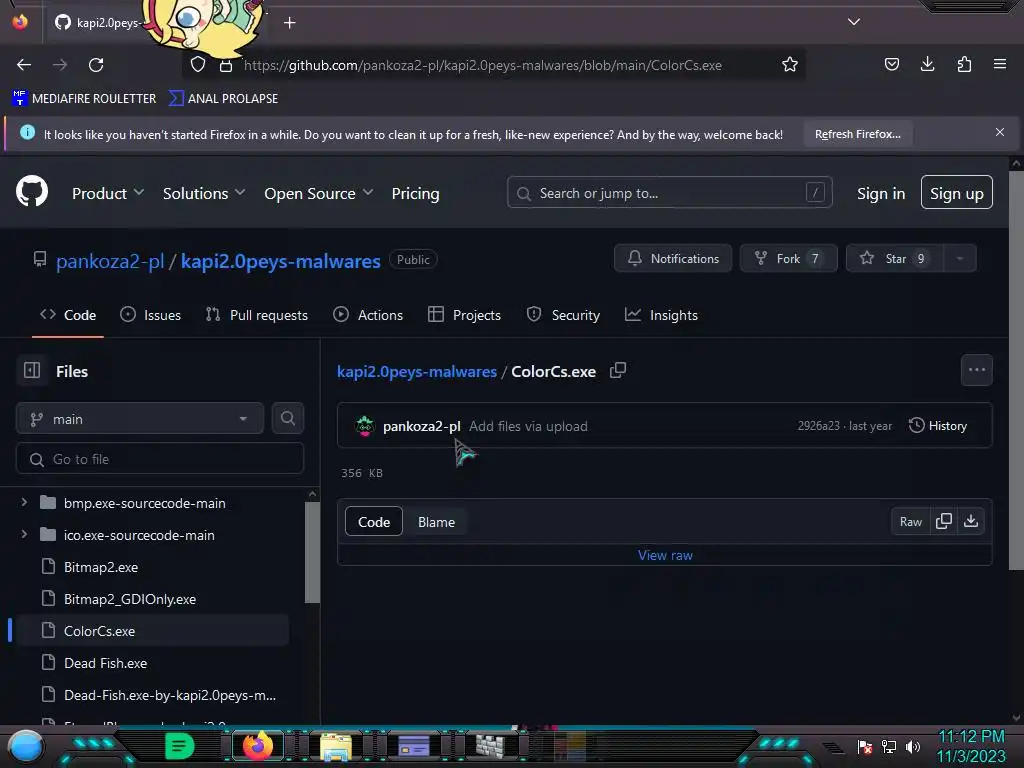Copy raw file contents icon
The image size is (1024, 768).
click(x=944, y=521)
